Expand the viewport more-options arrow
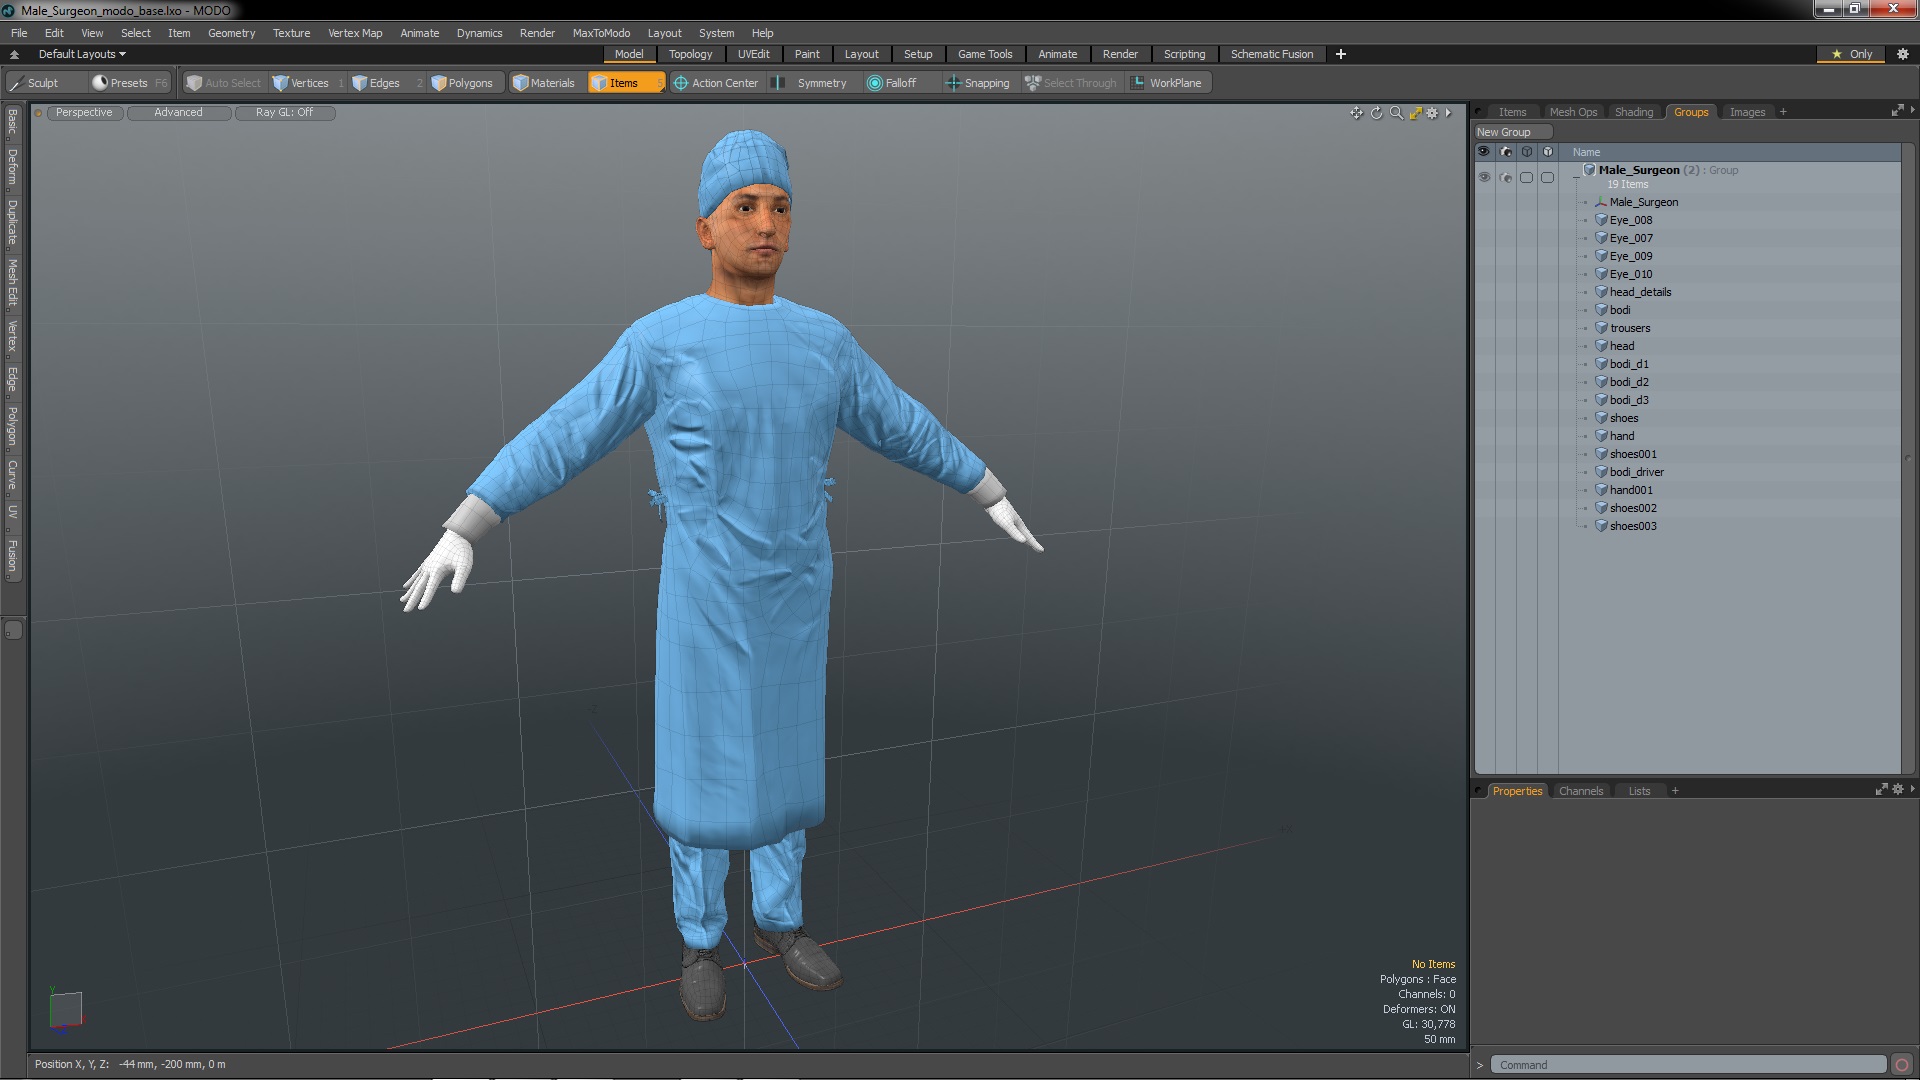This screenshot has width=1920, height=1080. click(x=1449, y=113)
